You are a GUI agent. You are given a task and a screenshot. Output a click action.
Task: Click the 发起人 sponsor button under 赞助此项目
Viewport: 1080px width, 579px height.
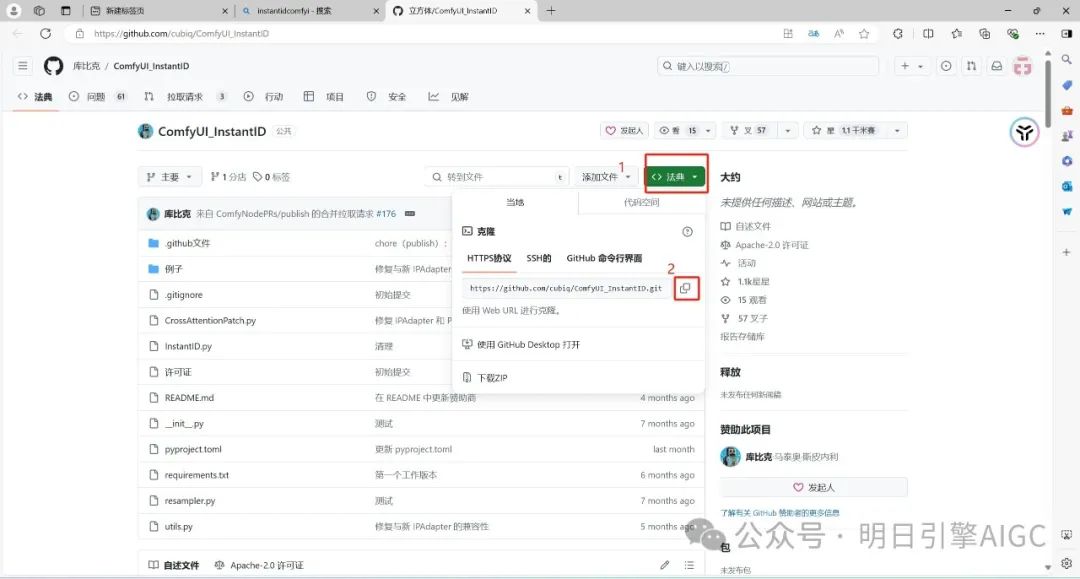(x=813, y=487)
